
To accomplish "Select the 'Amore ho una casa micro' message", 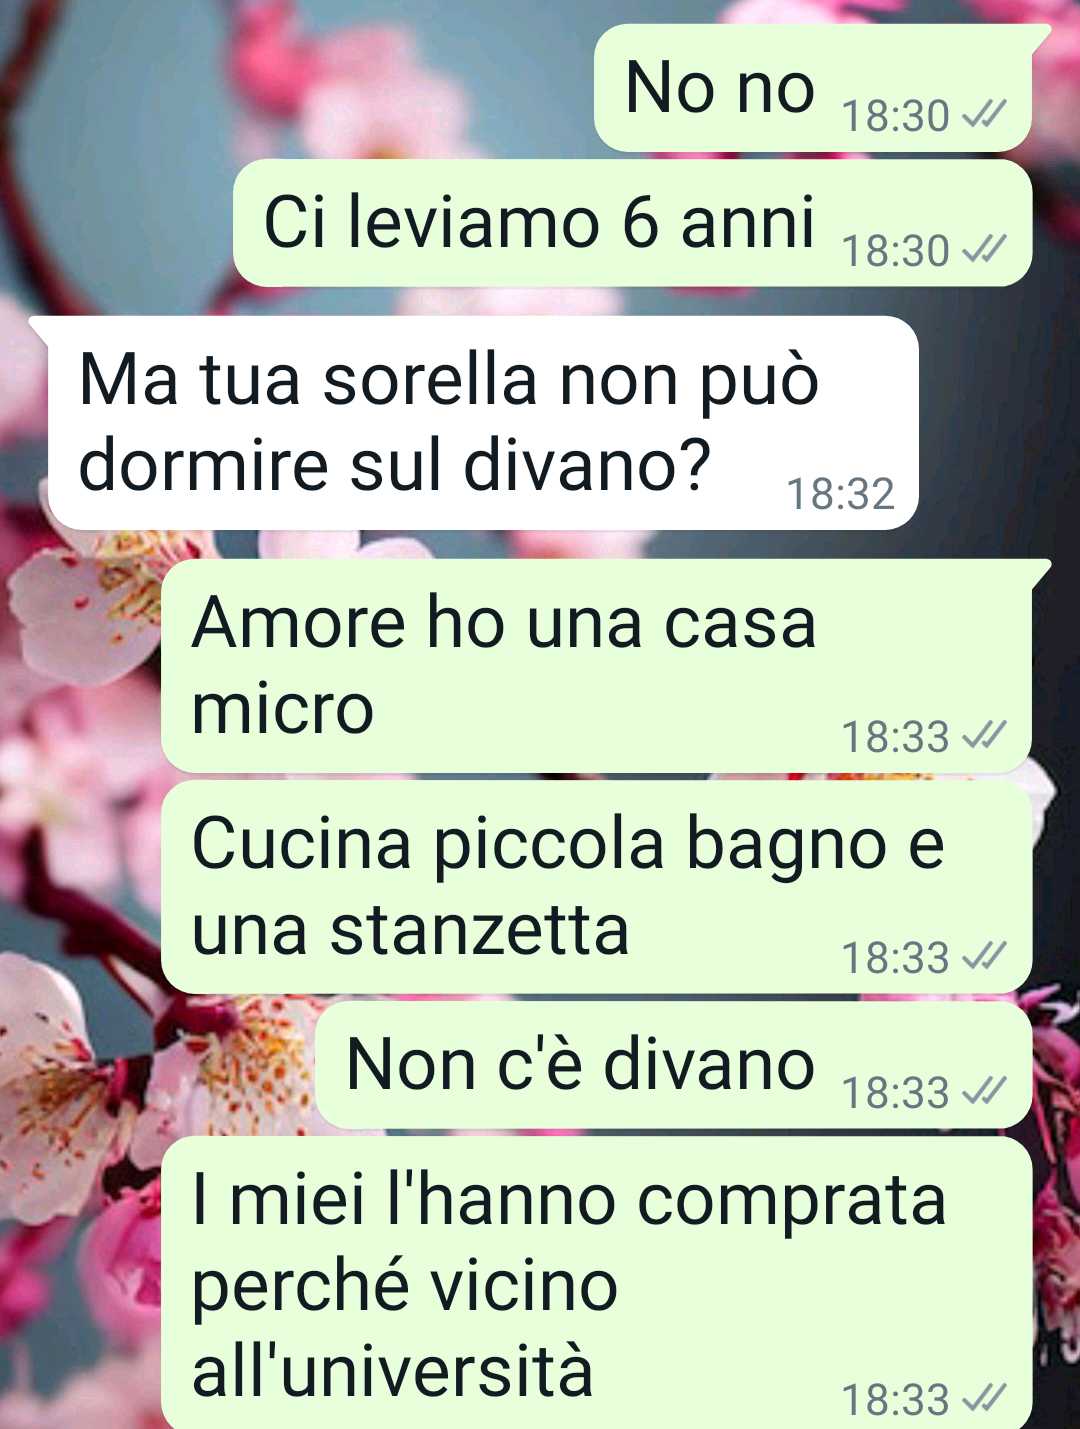I will pos(597,666).
